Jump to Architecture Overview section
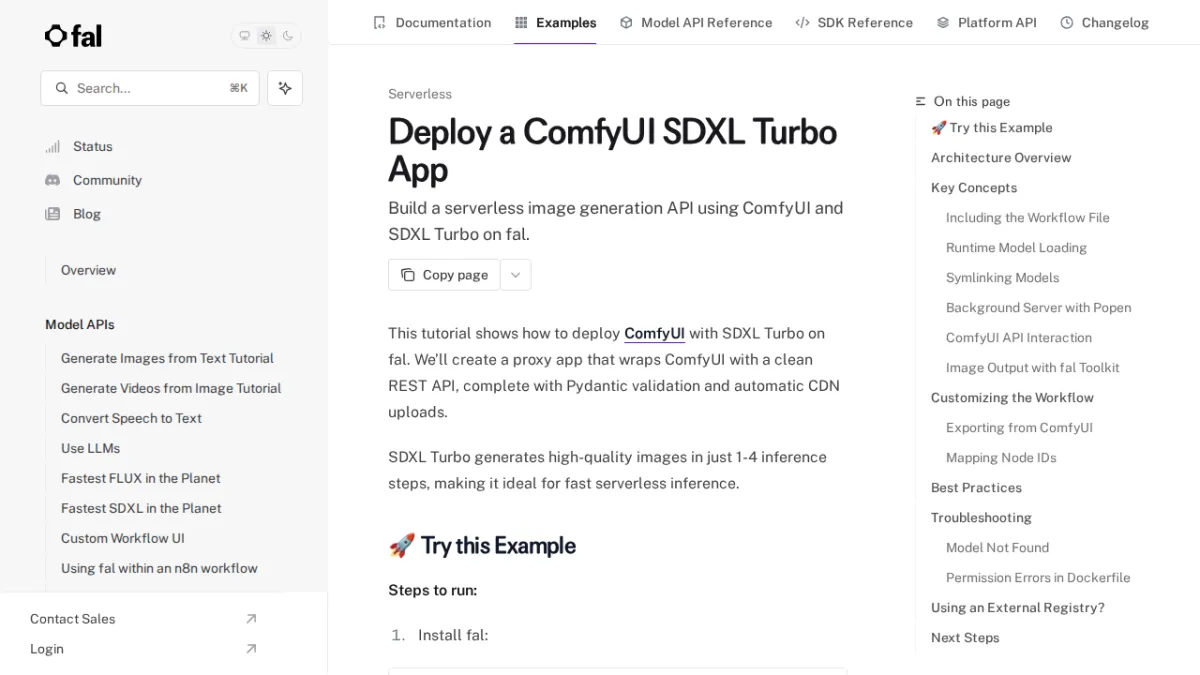The height and width of the screenshot is (675, 1200). click(1001, 158)
